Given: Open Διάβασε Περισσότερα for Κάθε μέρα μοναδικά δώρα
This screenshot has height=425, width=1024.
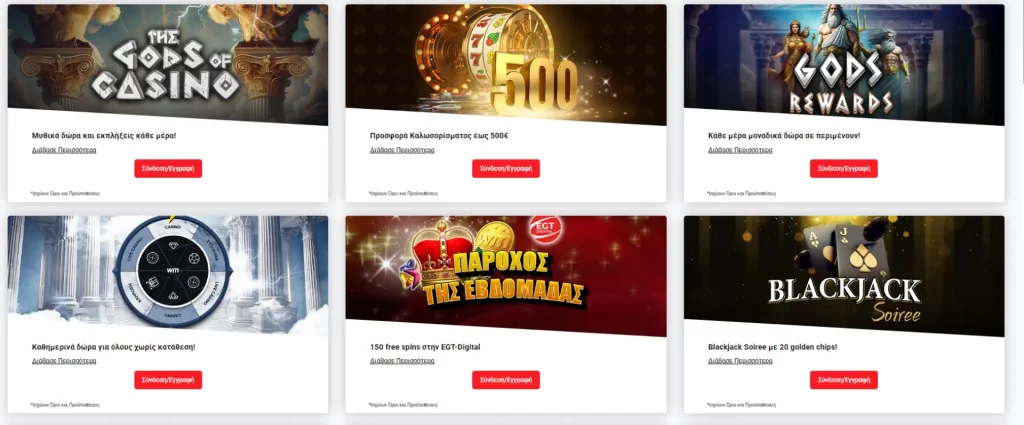Looking at the screenshot, I should pos(740,150).
